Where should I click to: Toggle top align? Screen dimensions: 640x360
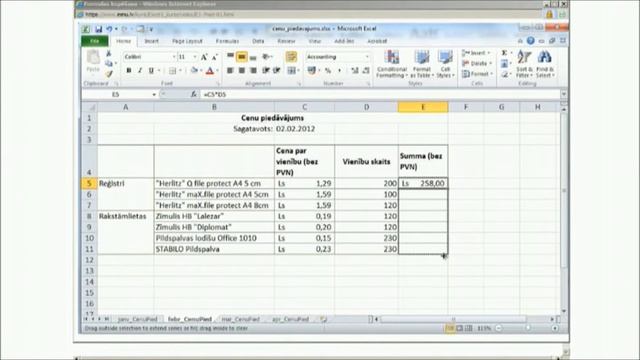coord(230,57)
